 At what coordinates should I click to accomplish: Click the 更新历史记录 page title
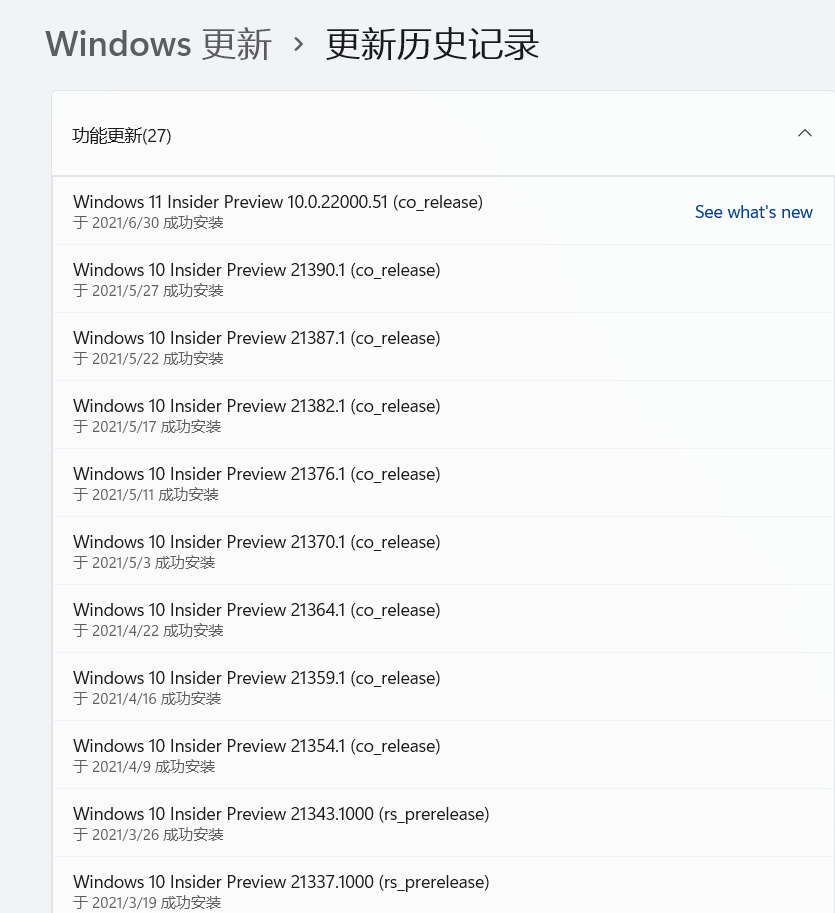click(432, 44)
